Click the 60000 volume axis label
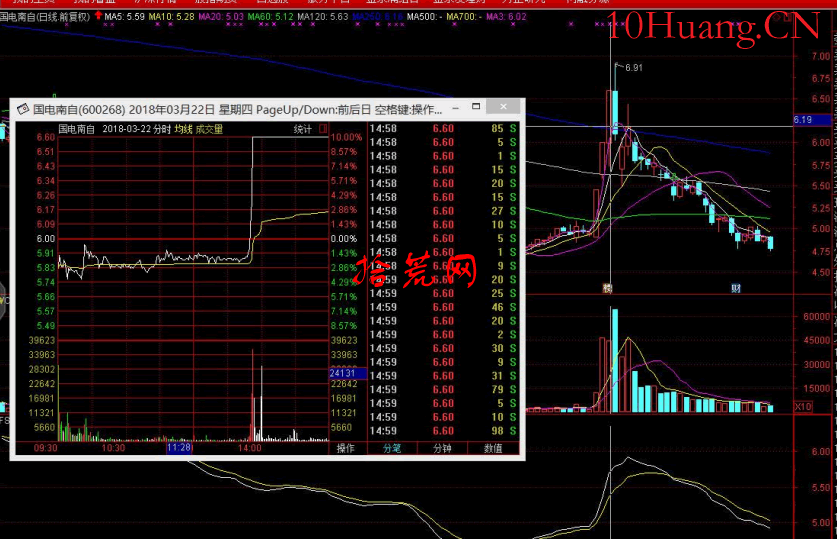Screen dimensions: 837x540 [x=816, y=316]
